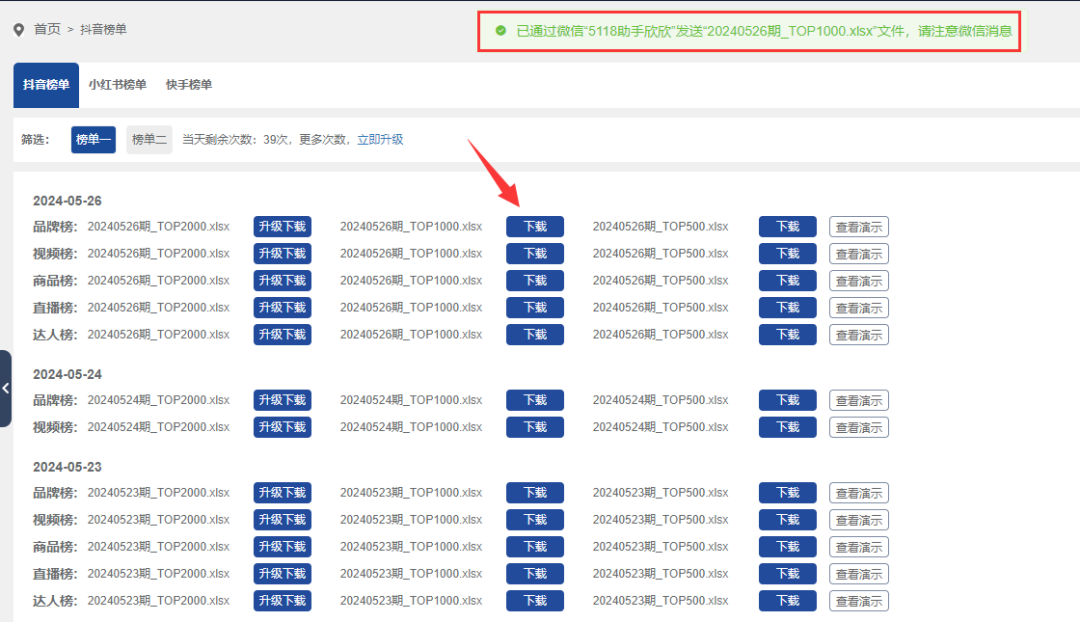The width and height of the screenshot is (1080, 622).
Task: Switch filter to 榜单二
Action: [x=149, y=139]
